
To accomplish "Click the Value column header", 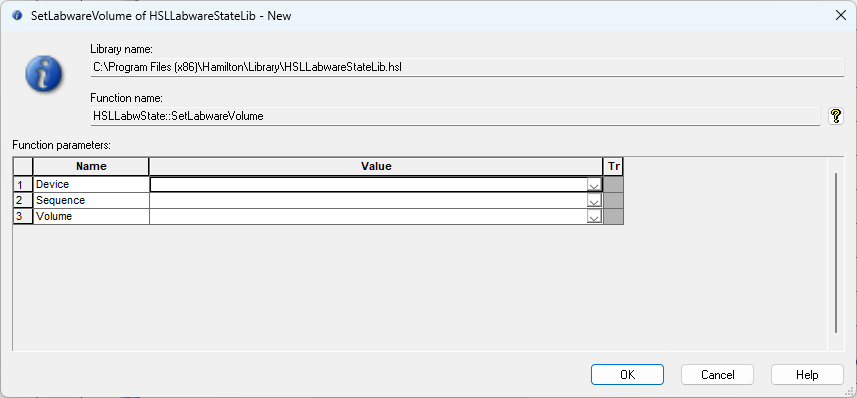I will pos(376,166).
